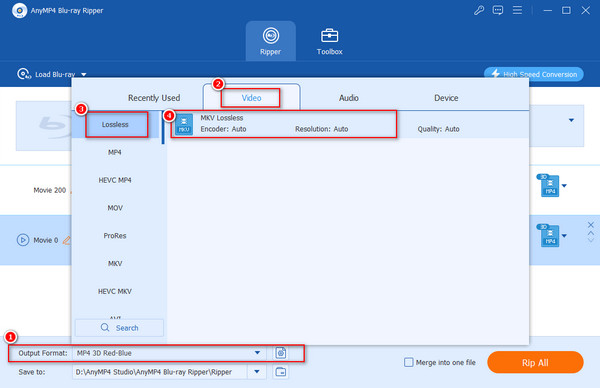Click the AnyMP4 app logo
Image resolution: width=600 pixels, height=388 pixels.
(x=19, y=10)
